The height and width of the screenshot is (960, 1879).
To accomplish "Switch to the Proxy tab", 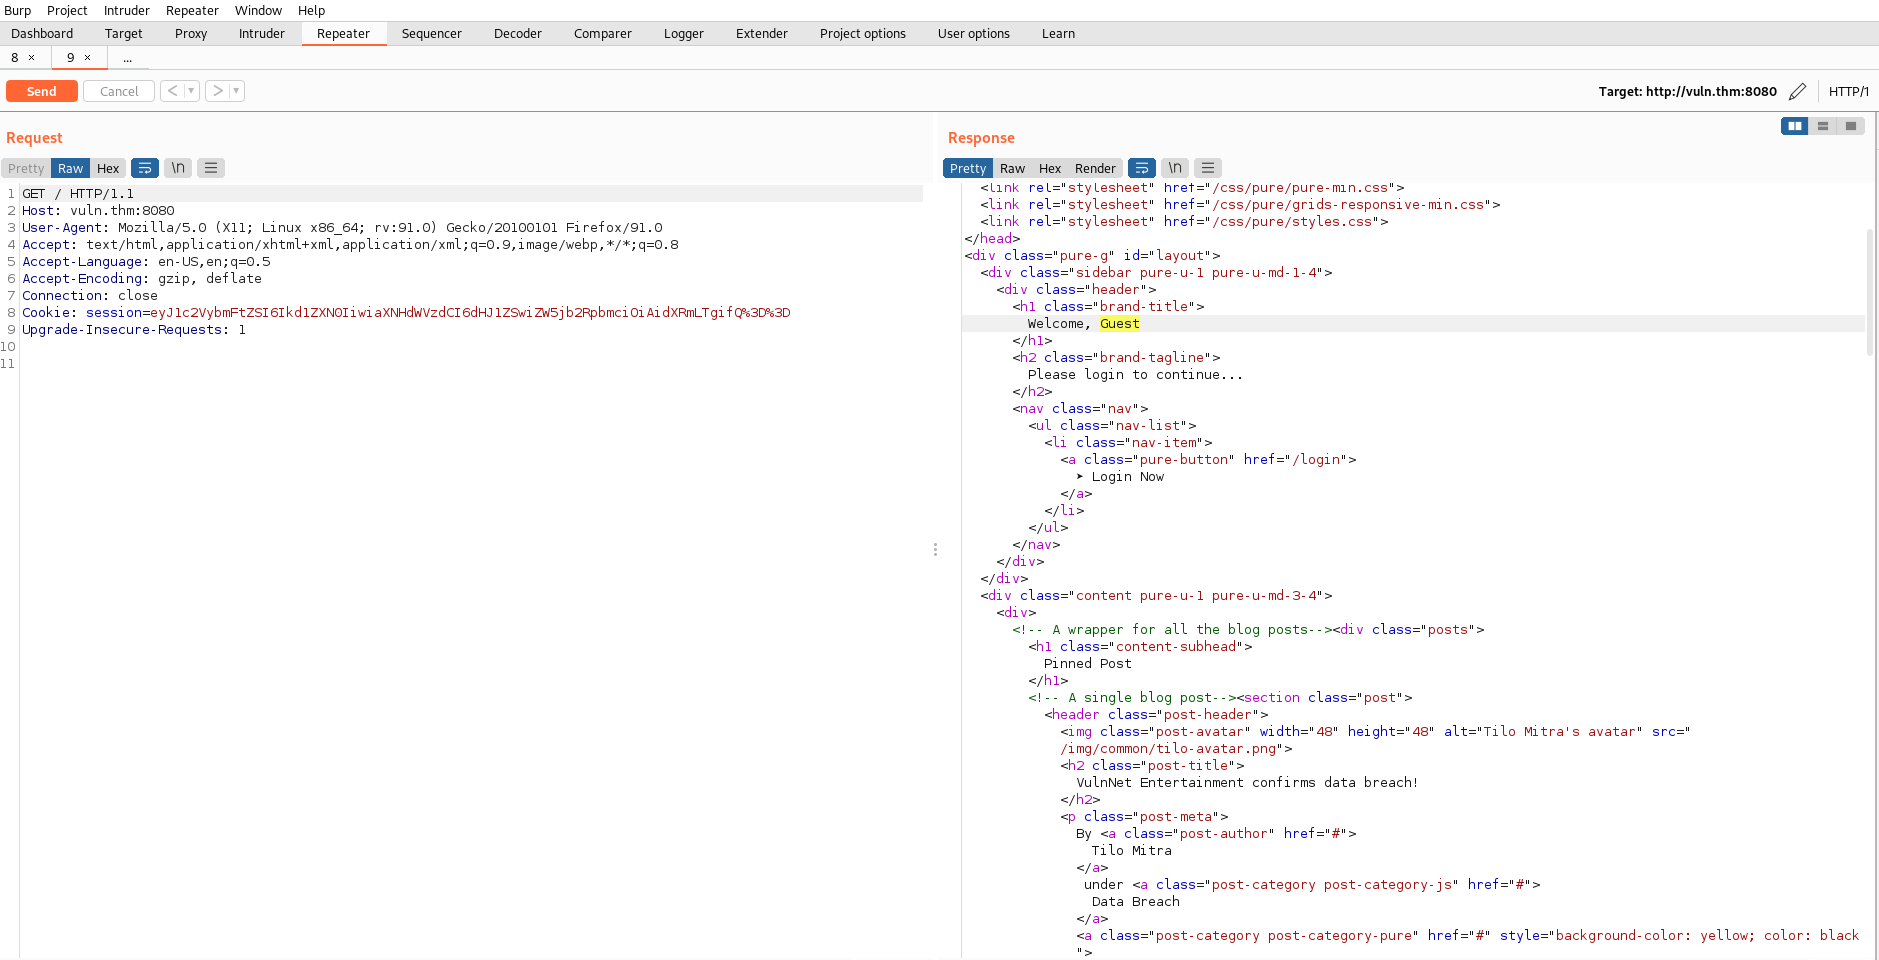I will point(191,33).
